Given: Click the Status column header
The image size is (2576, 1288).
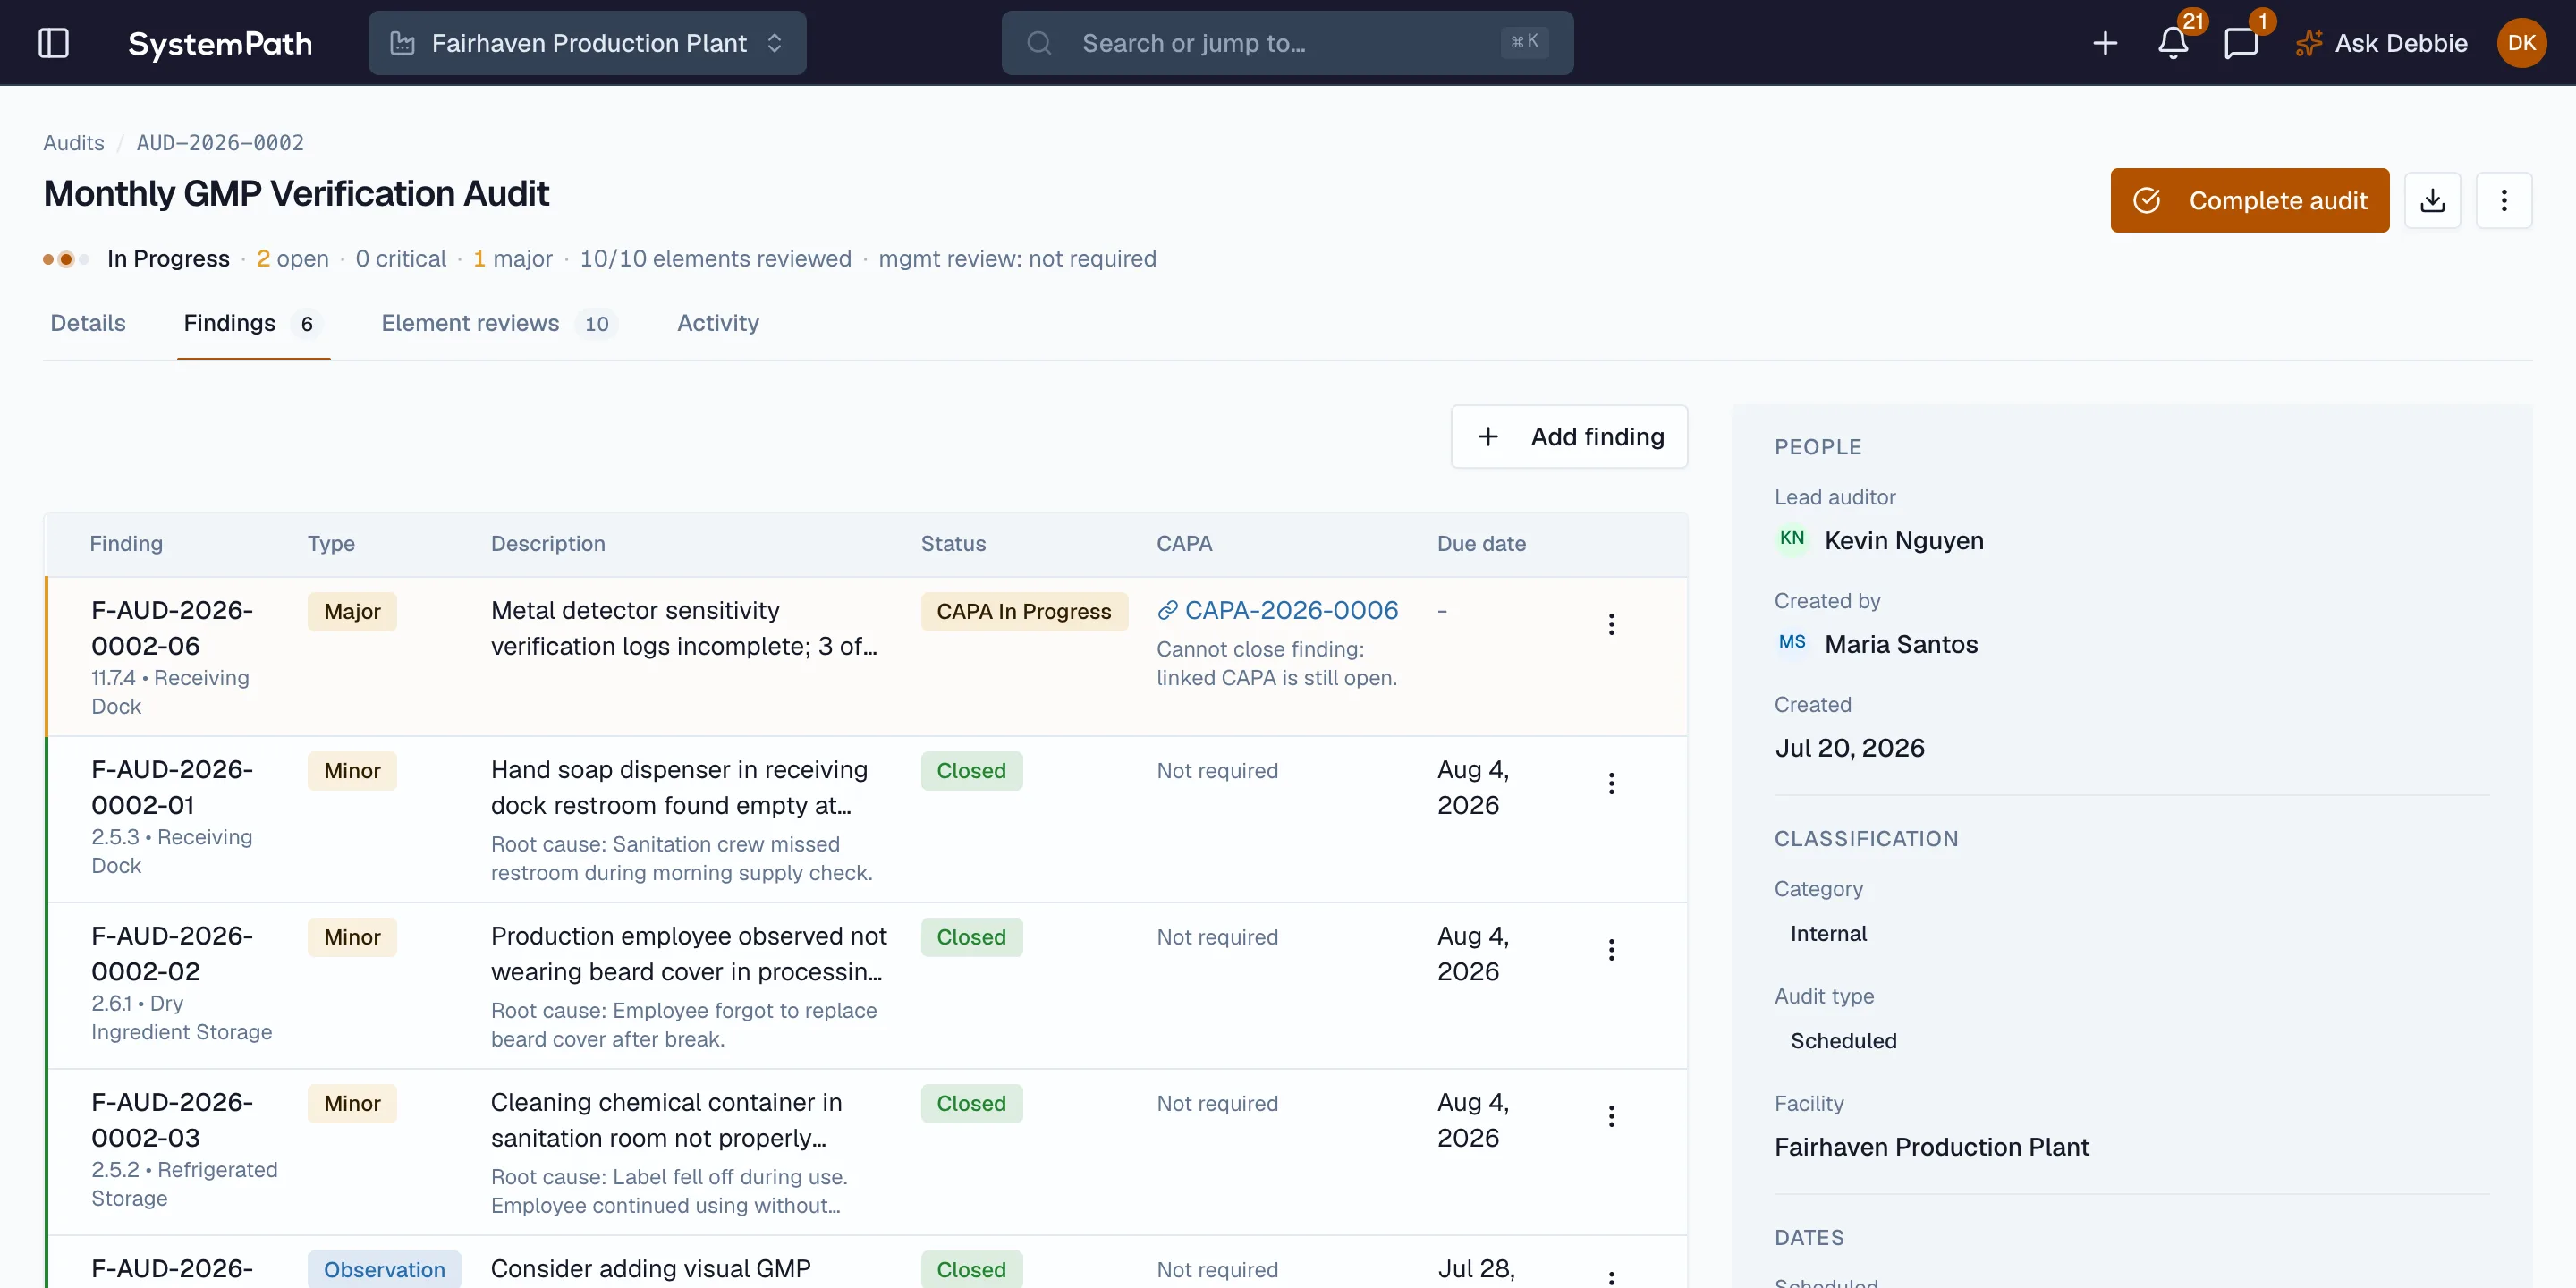Looking at the screenshot, I should [x=953, y=543].
